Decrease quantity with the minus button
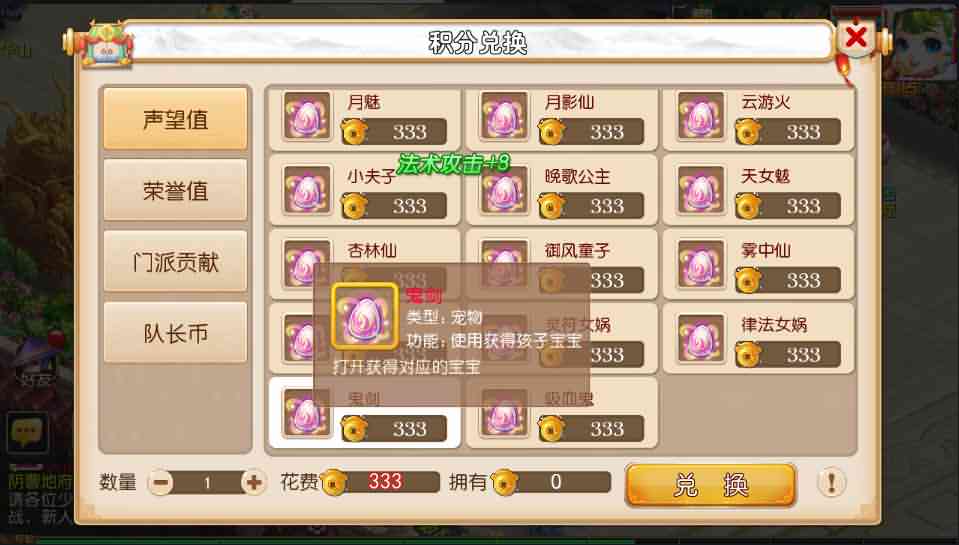This screenshot has height=545, width=959. 161,483
